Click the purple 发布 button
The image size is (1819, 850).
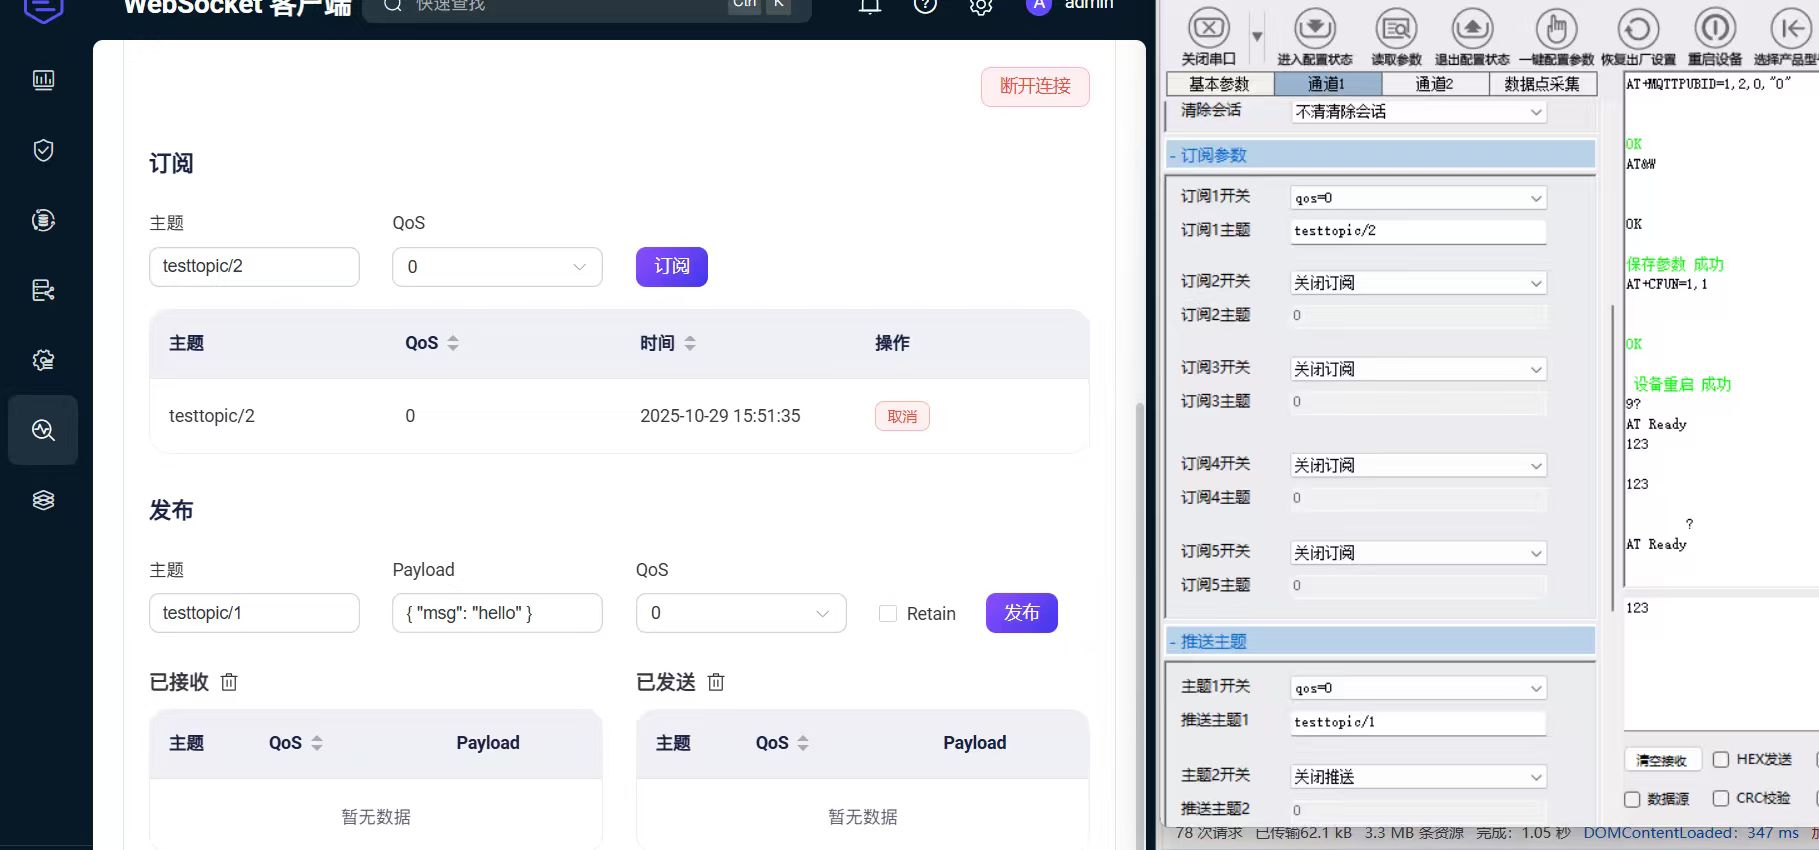point(1021,613)
